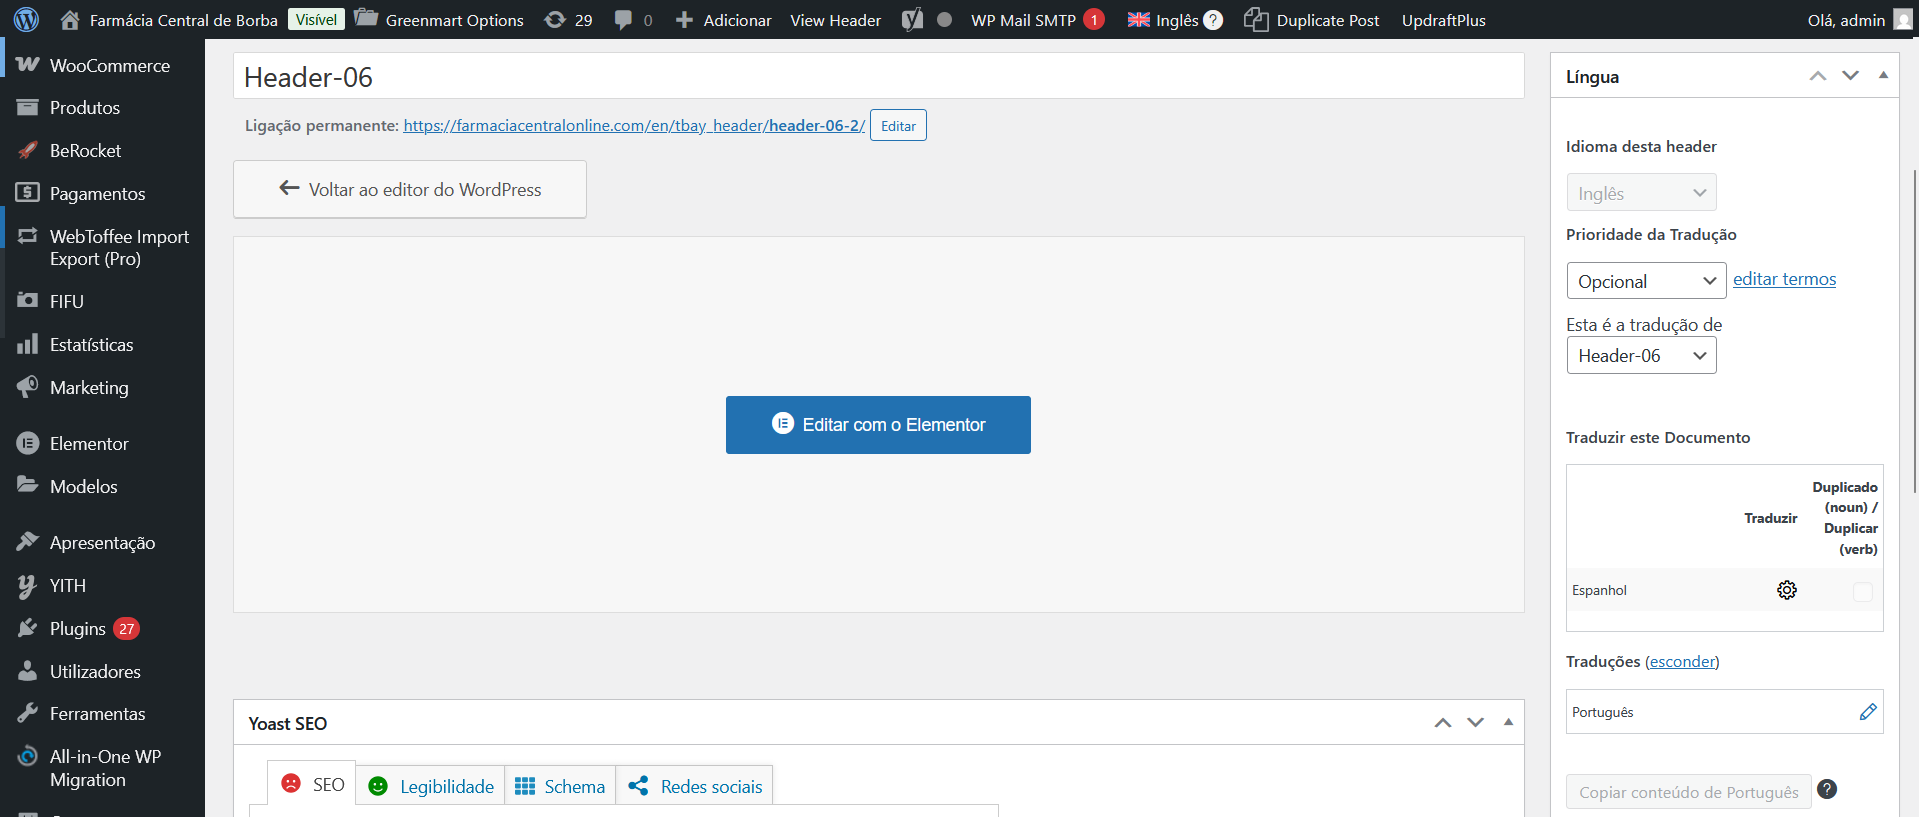Open the Esta é a tradução de dropdown

coord(1641,355)
